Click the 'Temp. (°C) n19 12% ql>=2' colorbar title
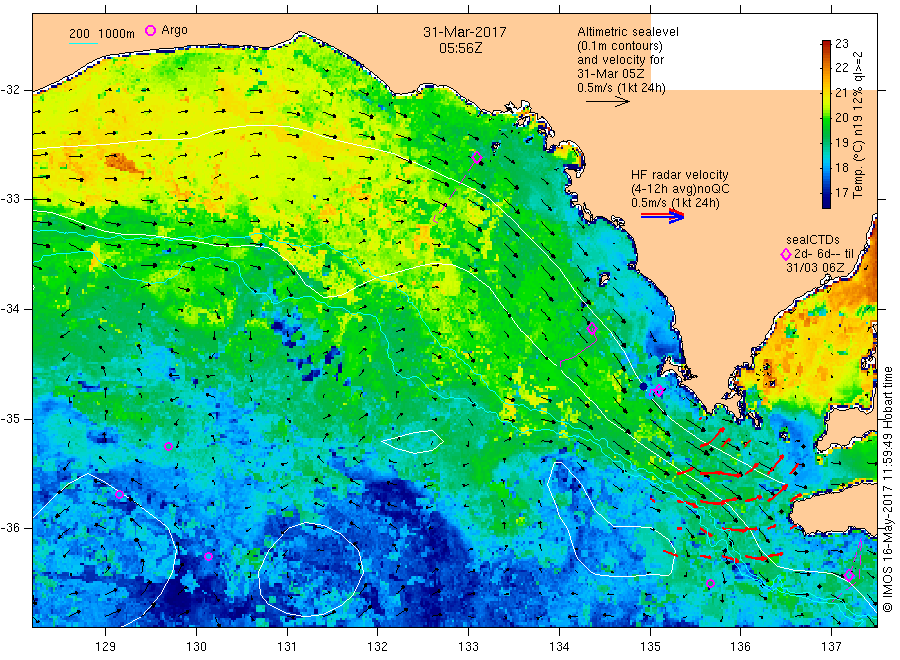The height and width of the screenshot is (660, 900). pos(858,125)
